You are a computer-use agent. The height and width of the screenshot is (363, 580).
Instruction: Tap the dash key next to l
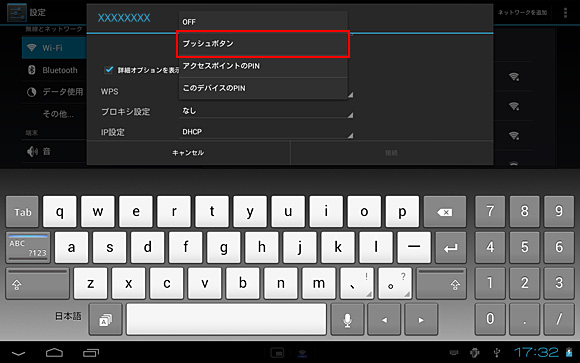tap(414, 248)
